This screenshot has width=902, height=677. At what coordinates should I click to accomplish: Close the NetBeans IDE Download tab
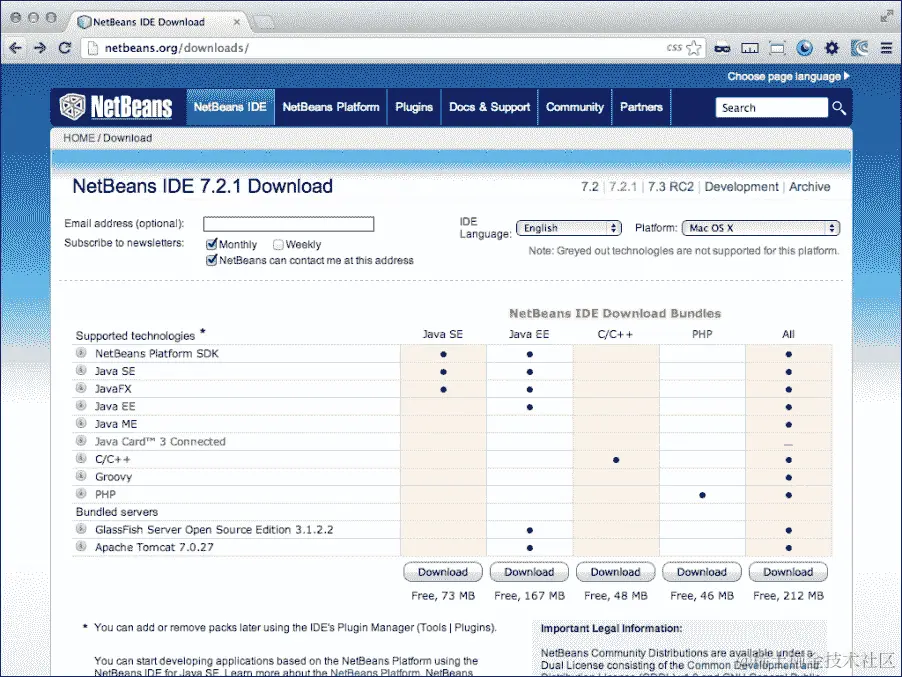click(x=236, y=22)
